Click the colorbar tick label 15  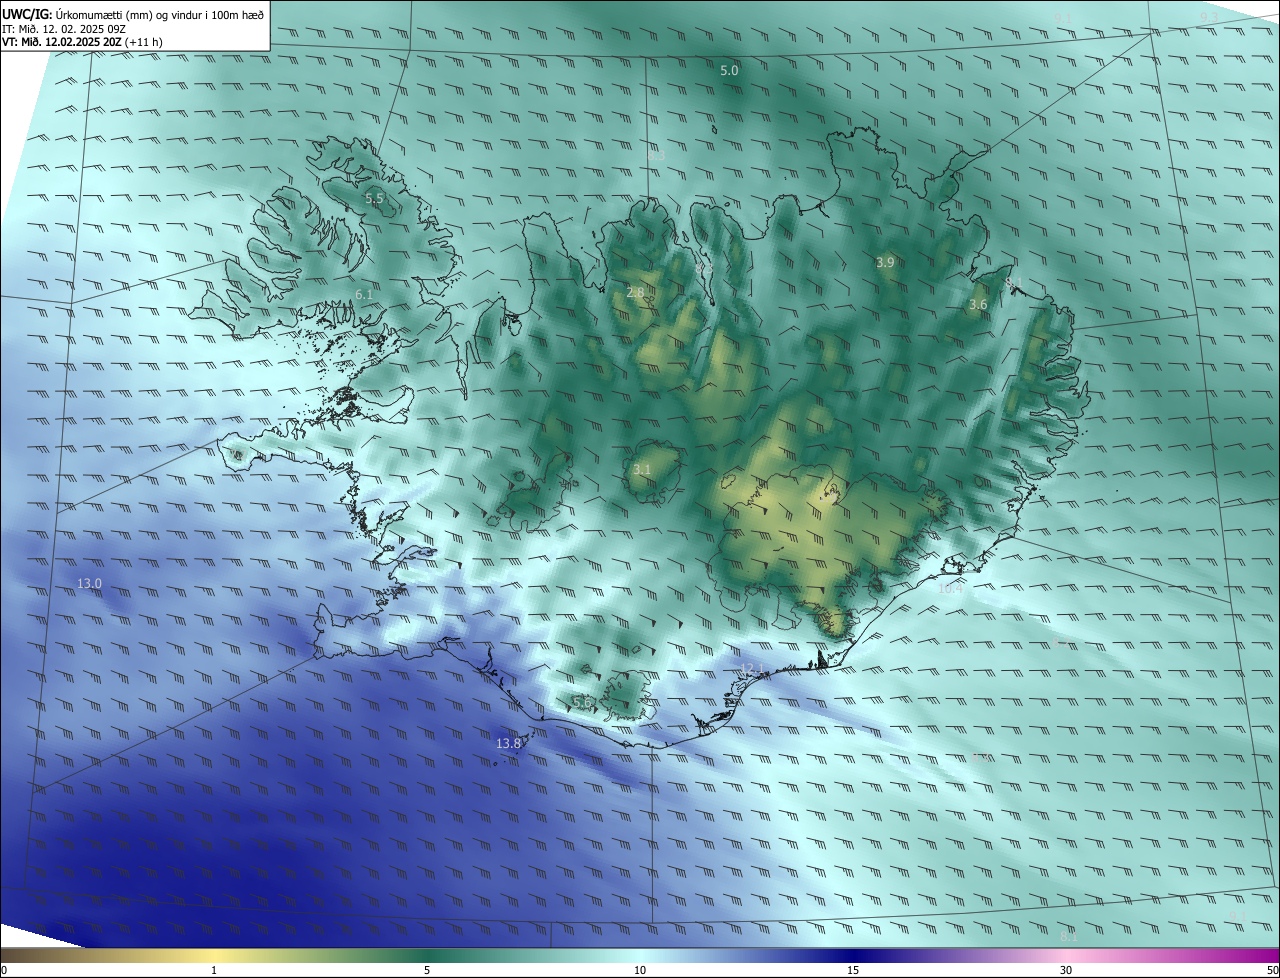coord(853,970)
